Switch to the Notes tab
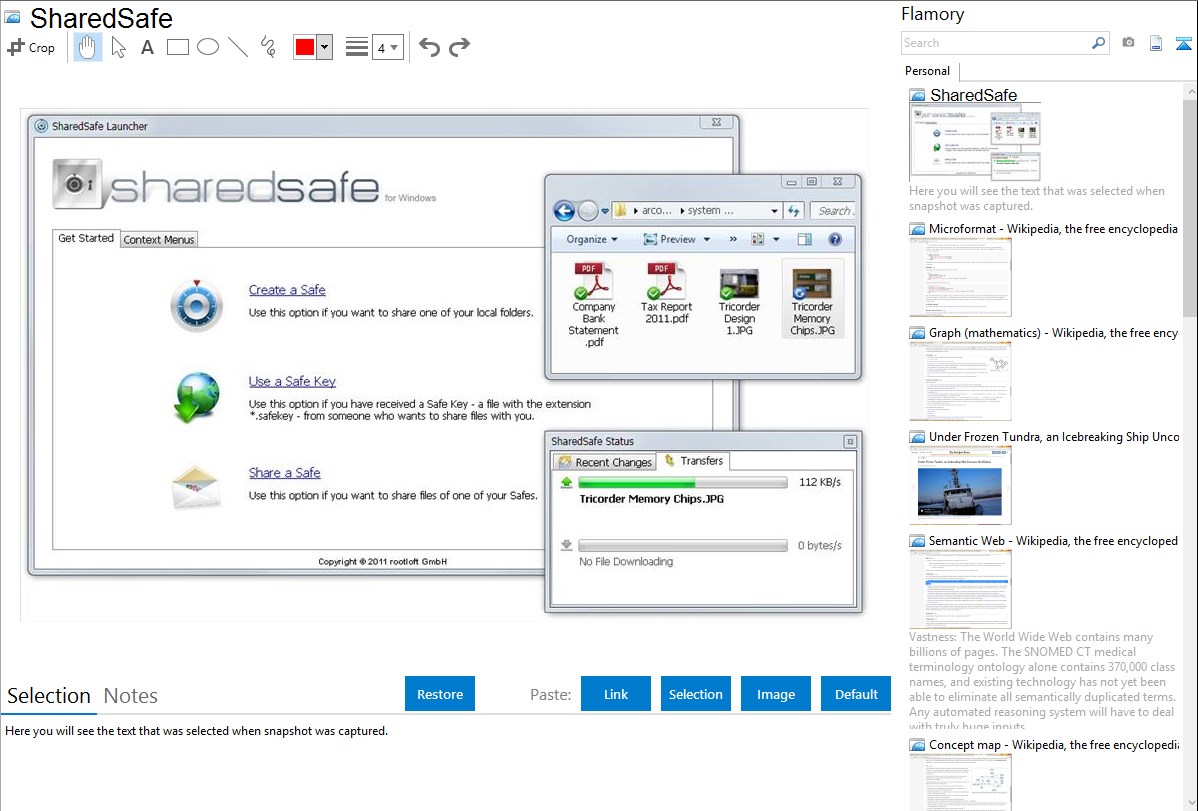 pyautogui.click(x=131, y=696)
